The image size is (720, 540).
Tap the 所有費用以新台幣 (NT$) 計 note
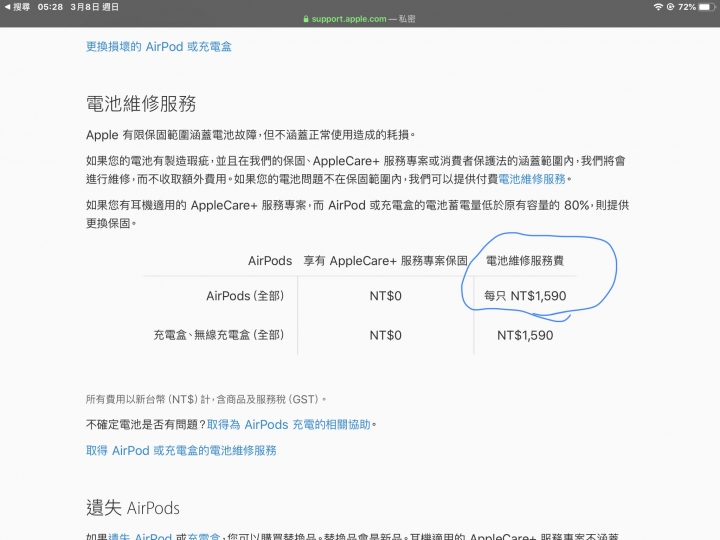pyautogui.click(x=206, y=399)
